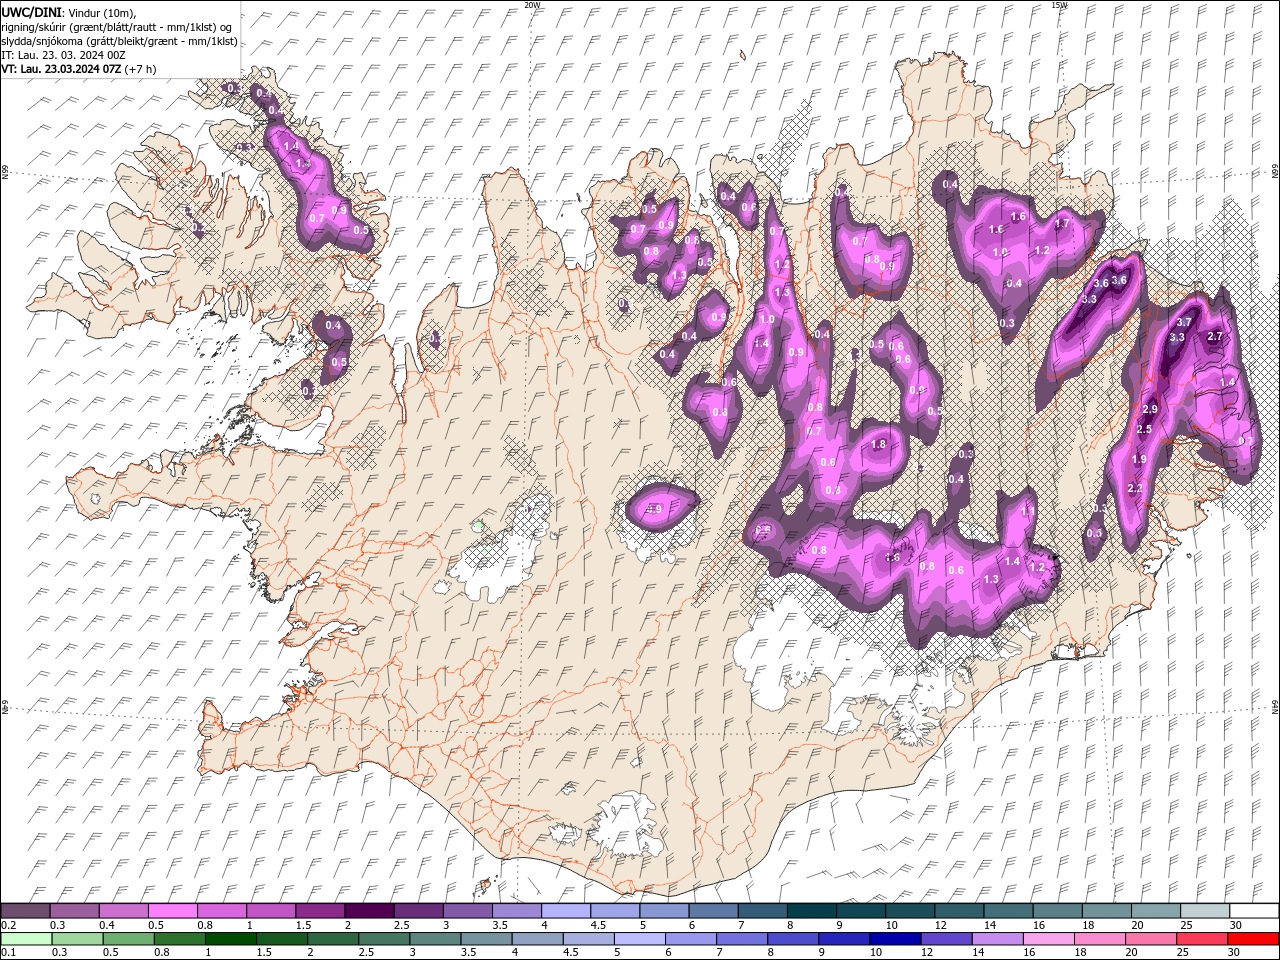Click the '0.1' label under the rain legend

[x=9, y=953]
